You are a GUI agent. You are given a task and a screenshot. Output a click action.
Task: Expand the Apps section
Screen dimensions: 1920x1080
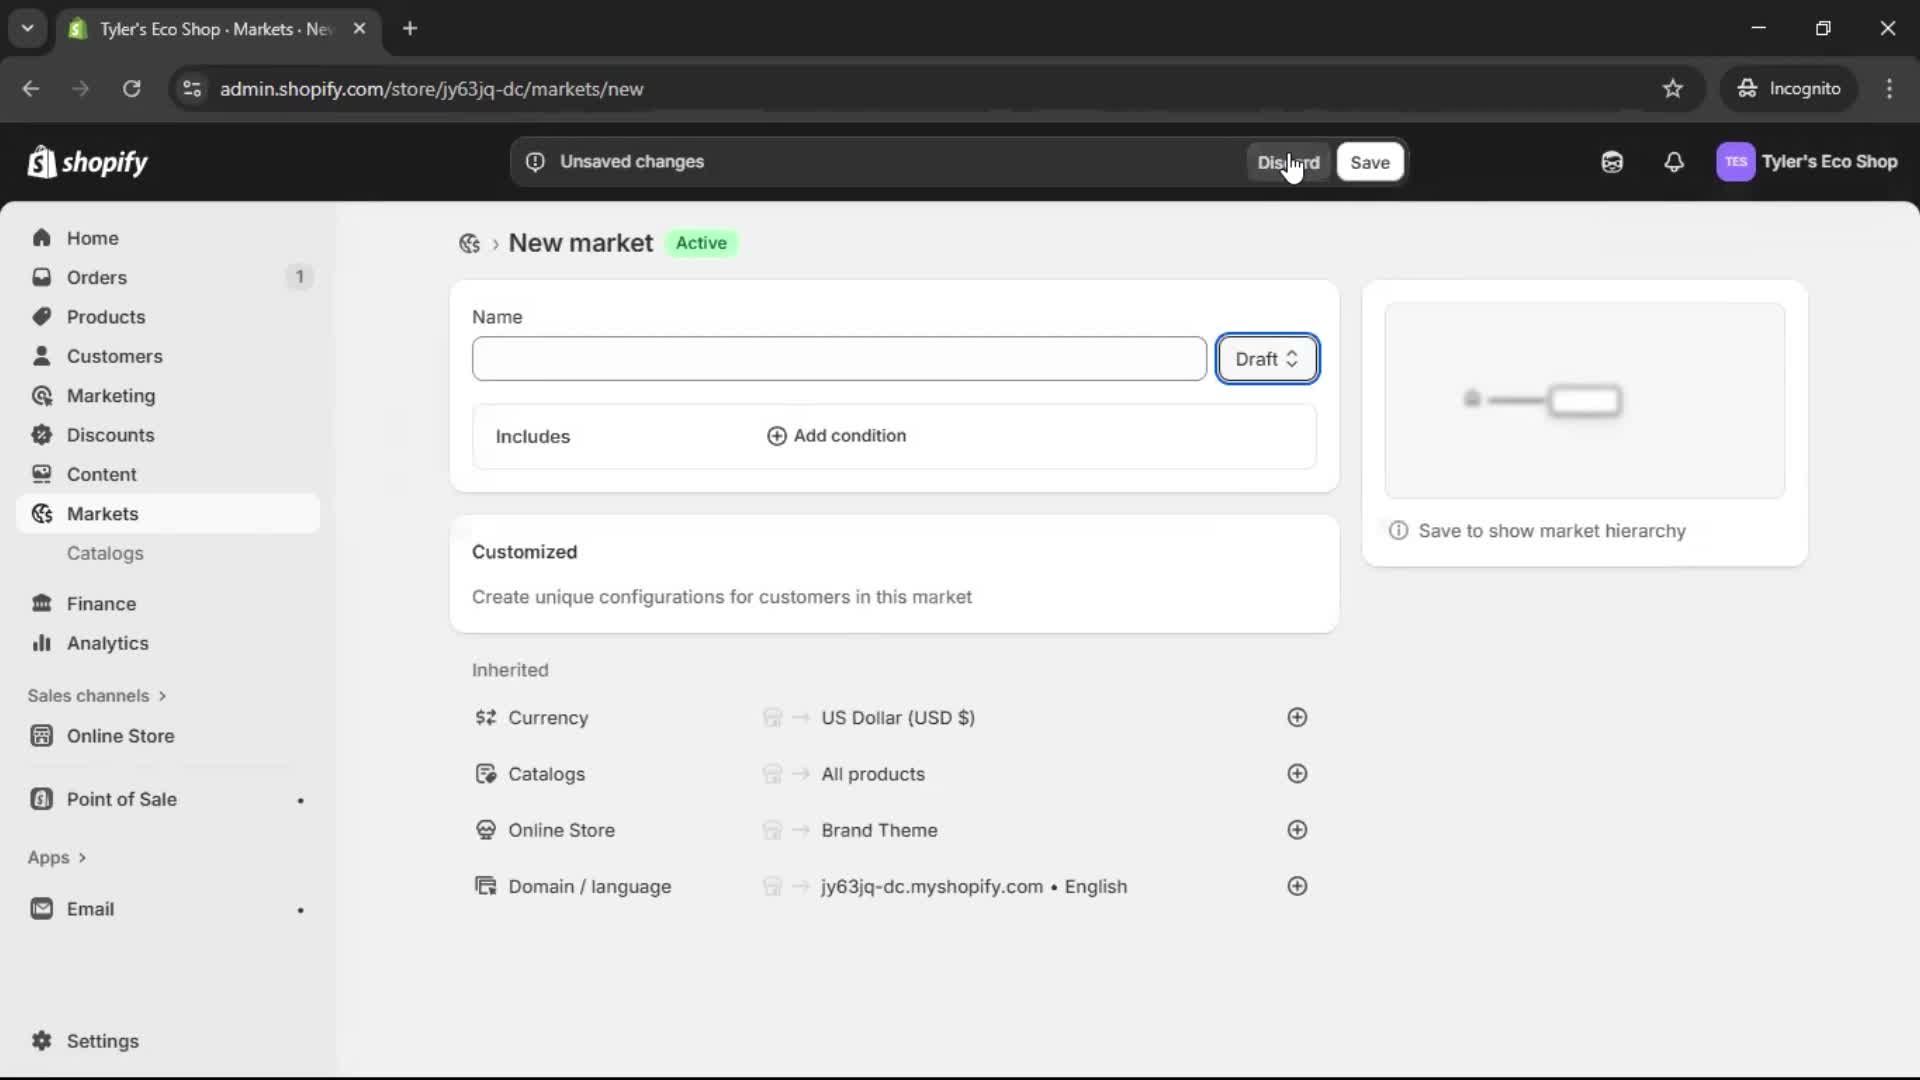coord(57,857)
